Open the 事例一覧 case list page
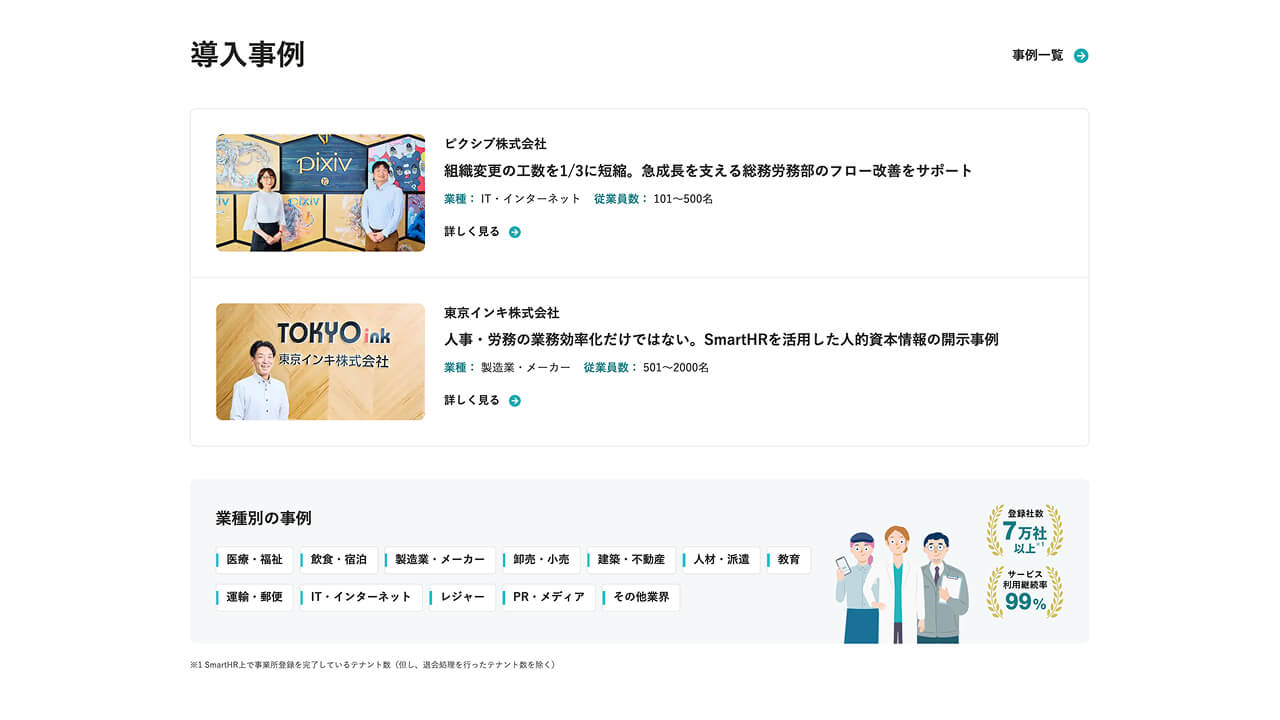This screenshot has height=720, width=1280. [1038, 56]
